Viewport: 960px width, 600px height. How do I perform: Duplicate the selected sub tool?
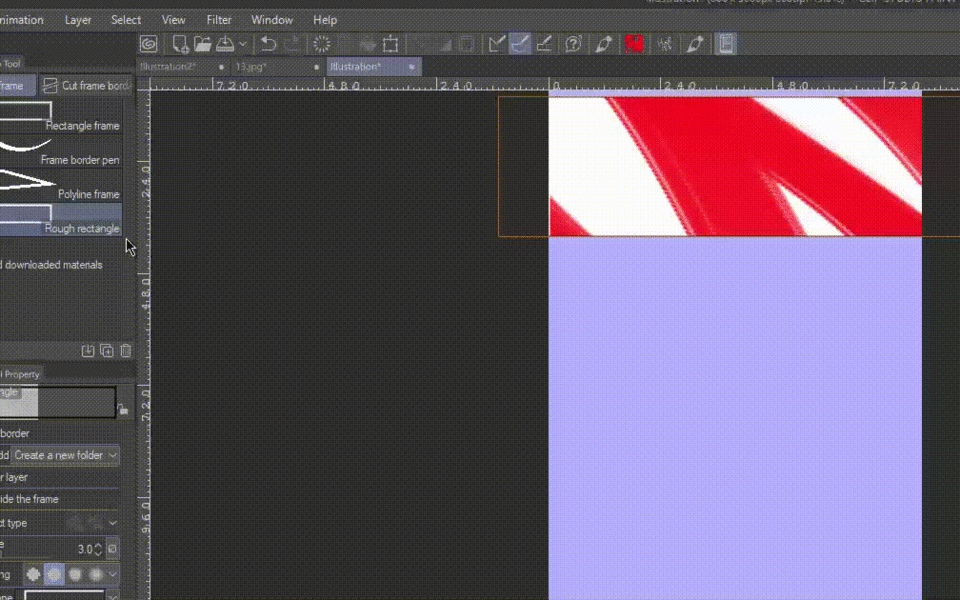click(x=107, y=351)
